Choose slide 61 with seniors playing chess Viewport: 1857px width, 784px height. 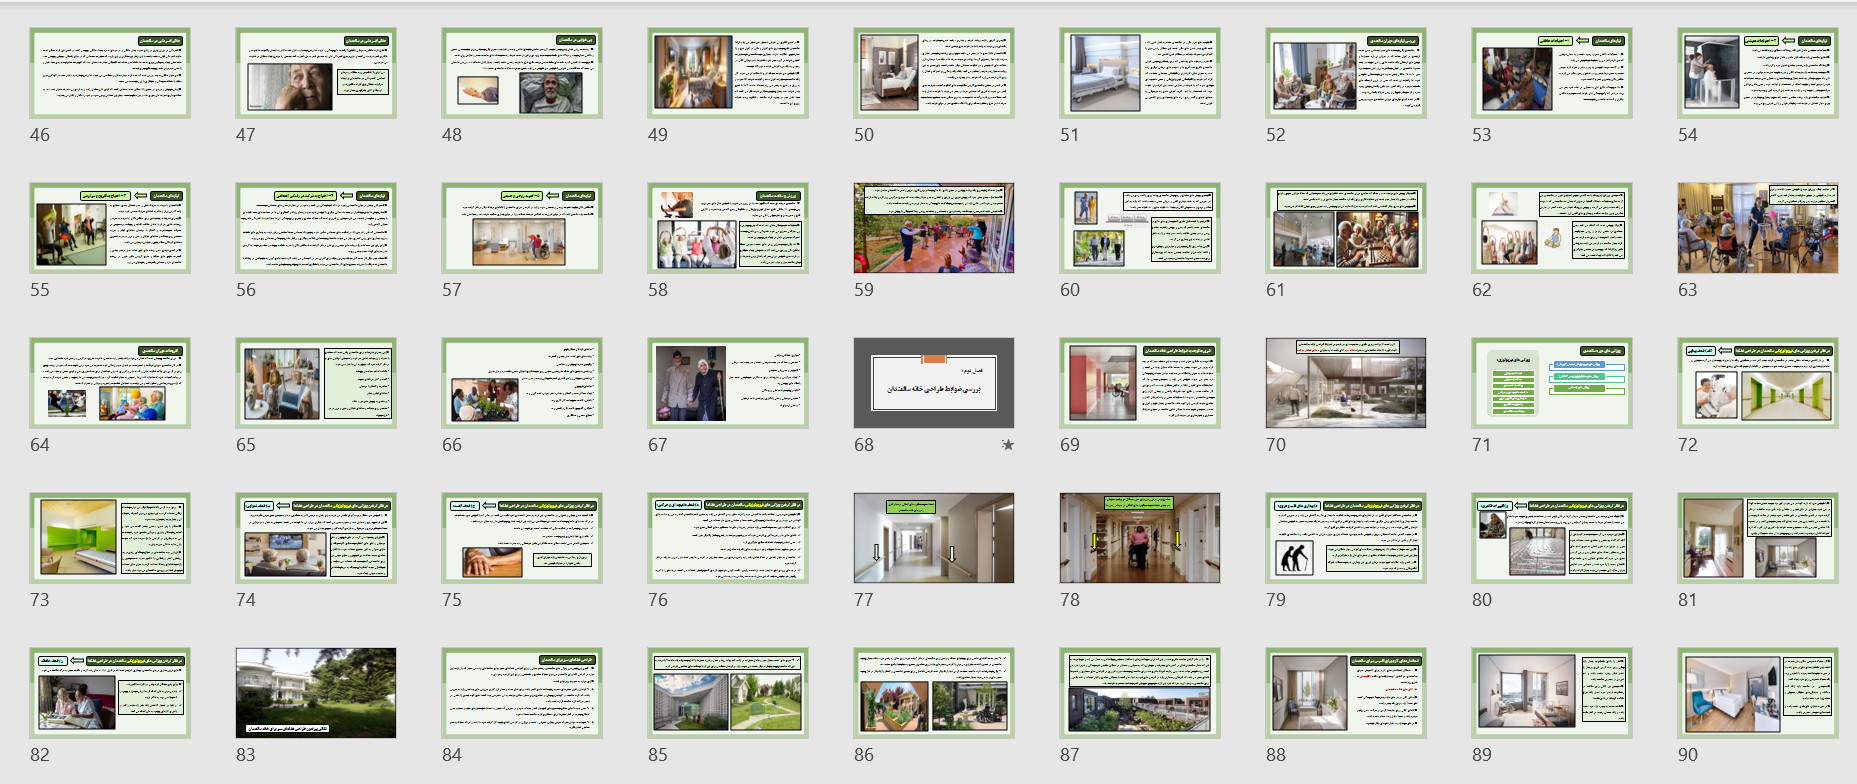click(x=1345, y=228)
